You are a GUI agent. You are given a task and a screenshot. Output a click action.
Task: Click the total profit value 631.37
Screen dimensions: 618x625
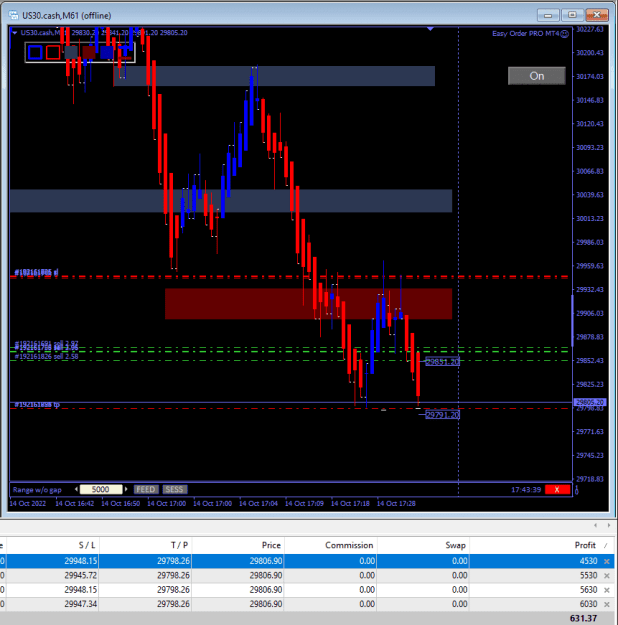583,618
